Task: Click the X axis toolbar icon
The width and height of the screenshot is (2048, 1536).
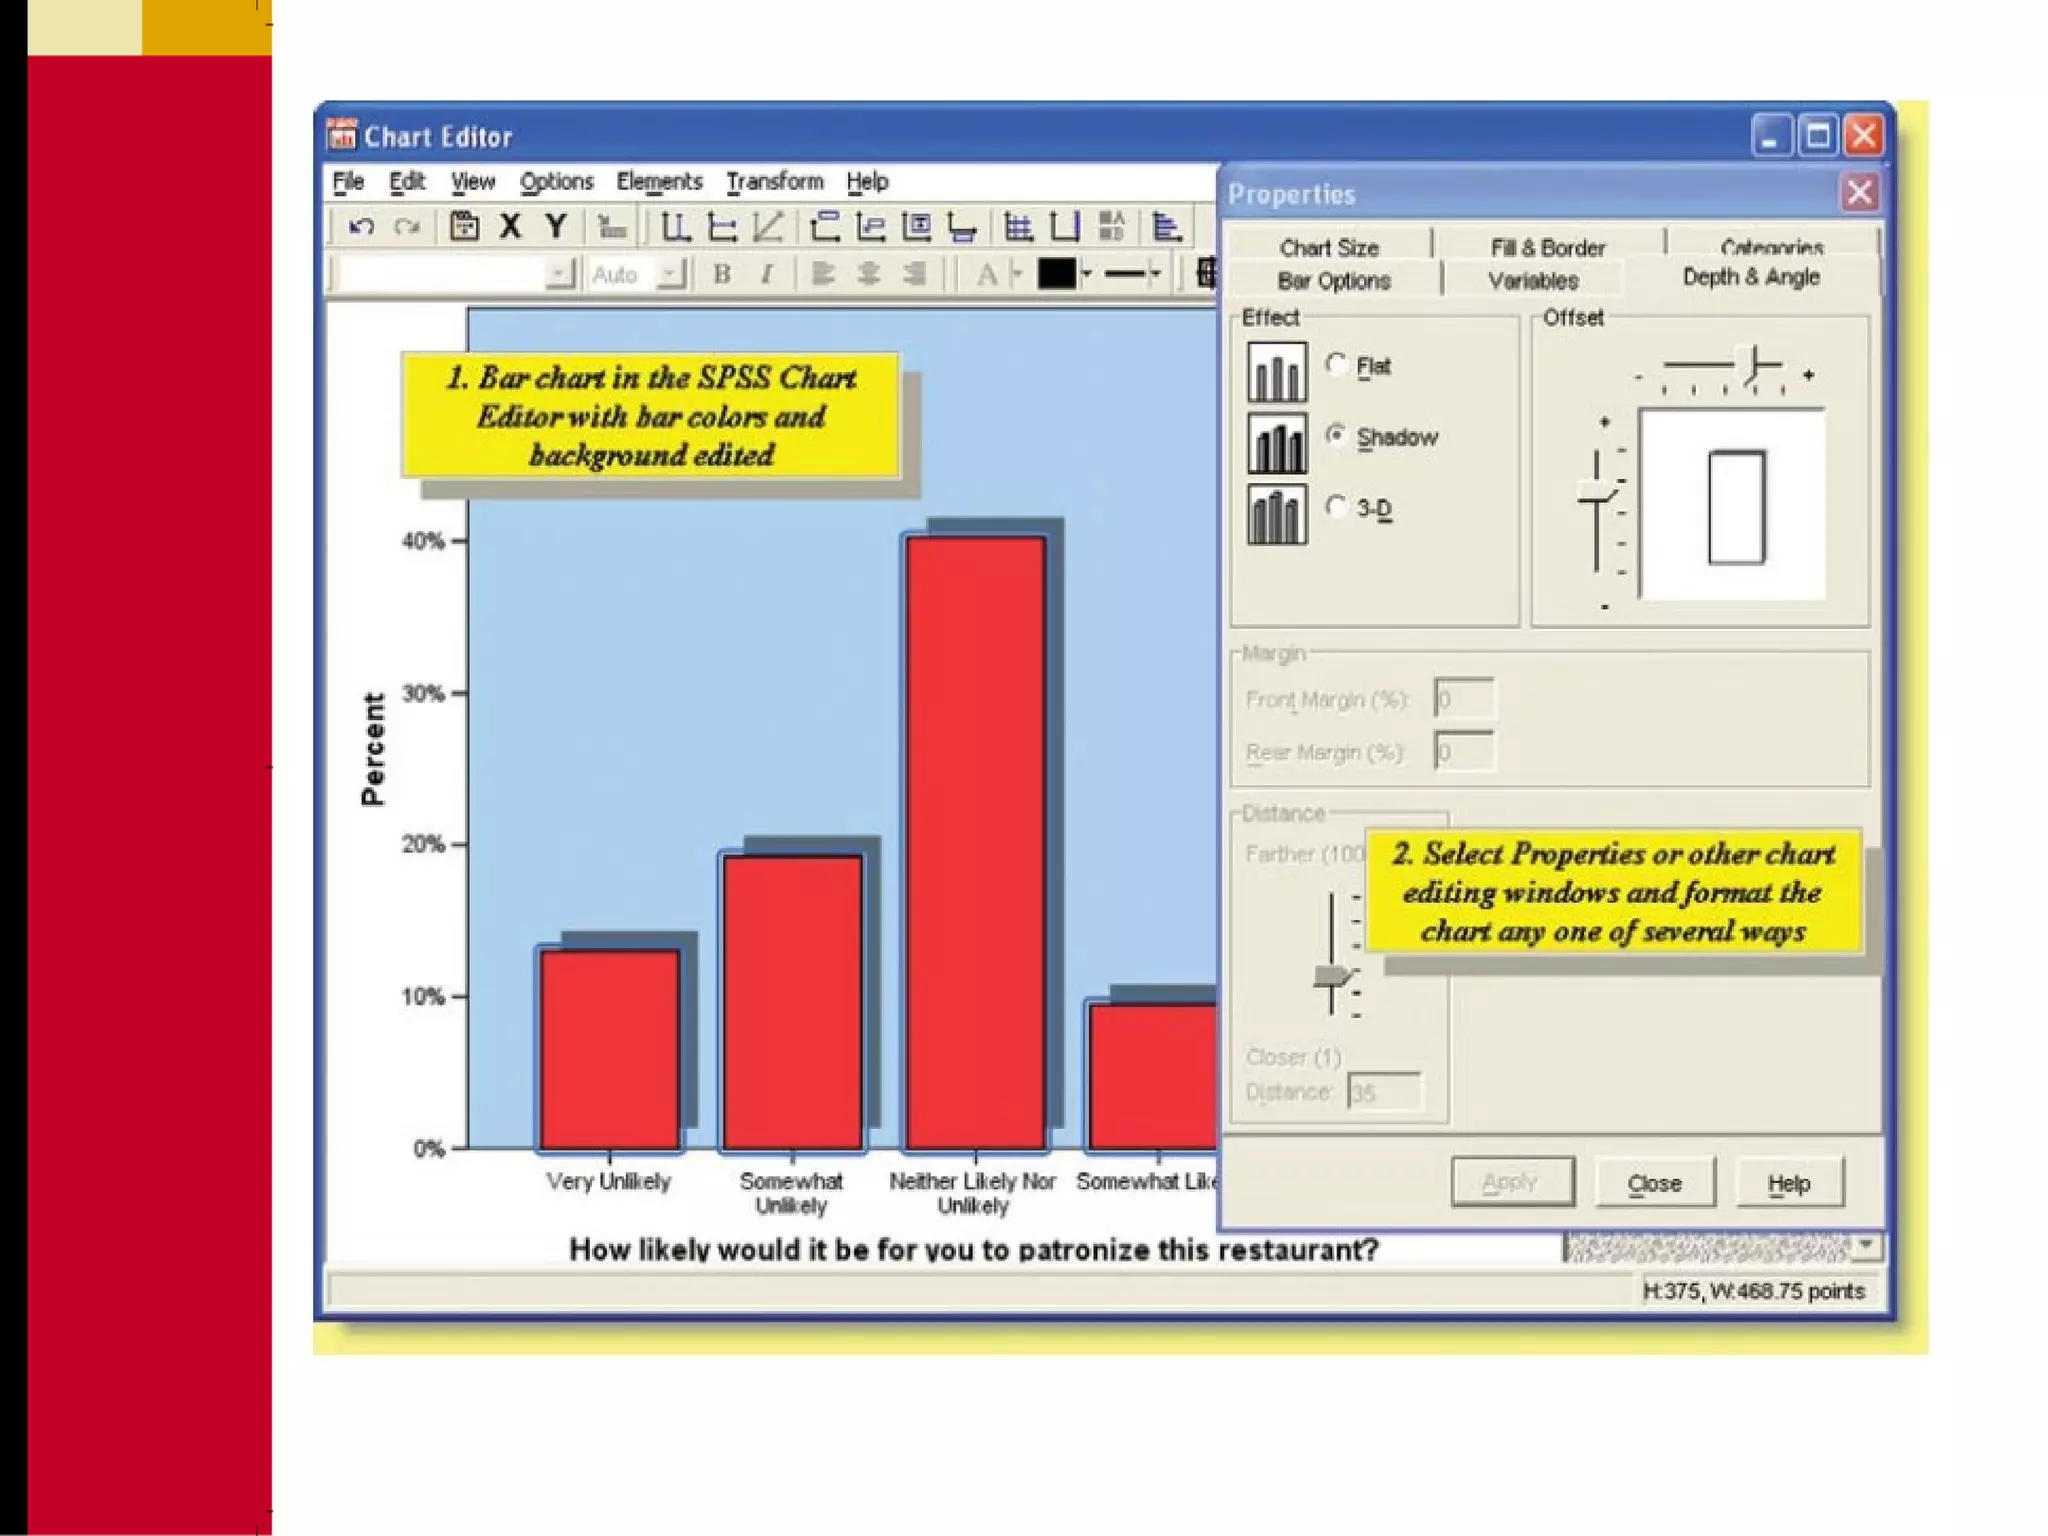Action: (x=510, y=227)
